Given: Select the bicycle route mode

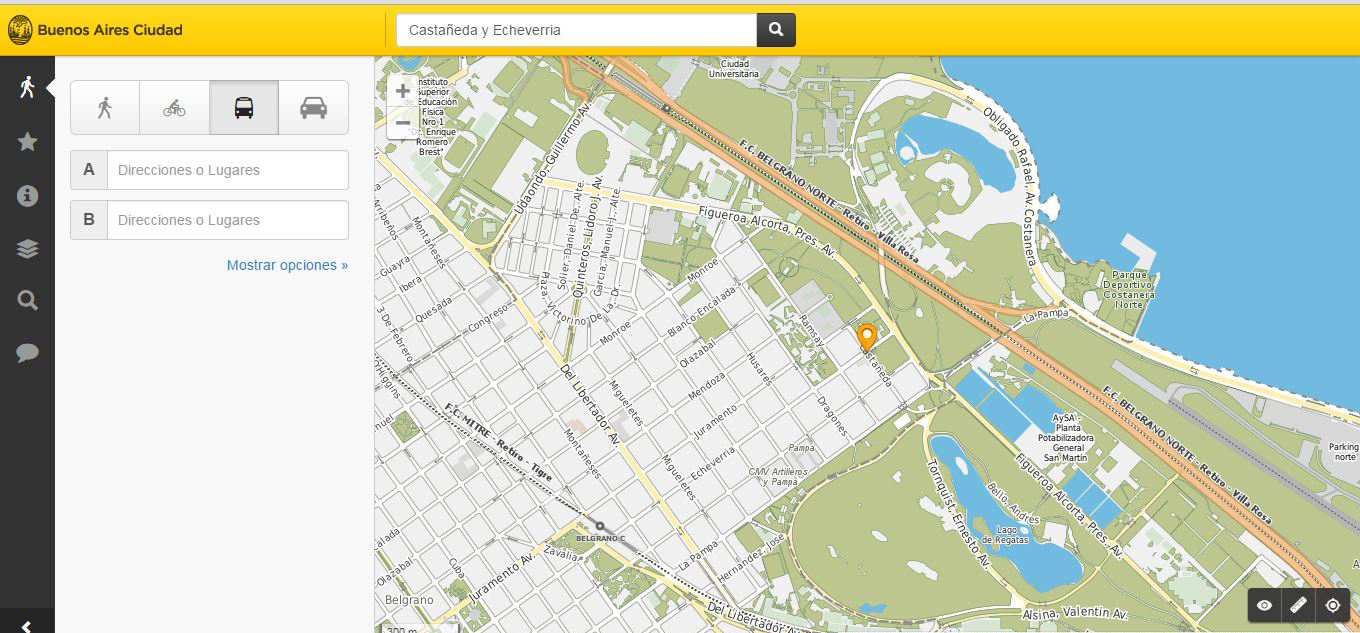Looking at the screenshot, I should point(174,108).
